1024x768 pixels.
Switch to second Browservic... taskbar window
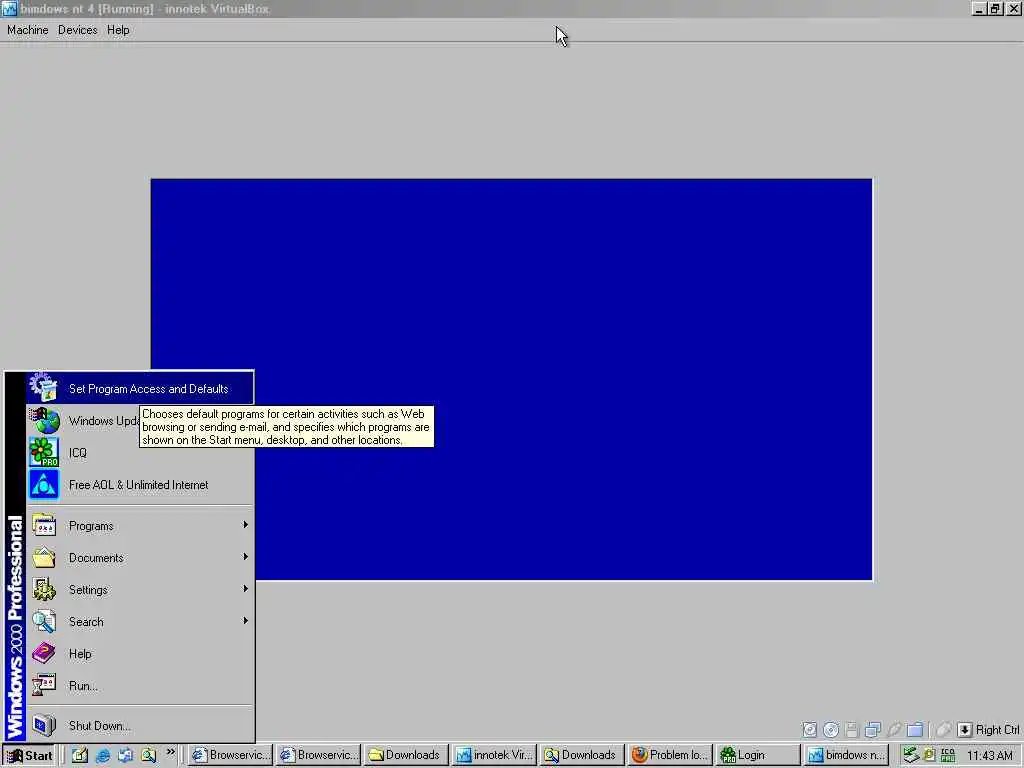pyautogui.click(x=318, y=756)
